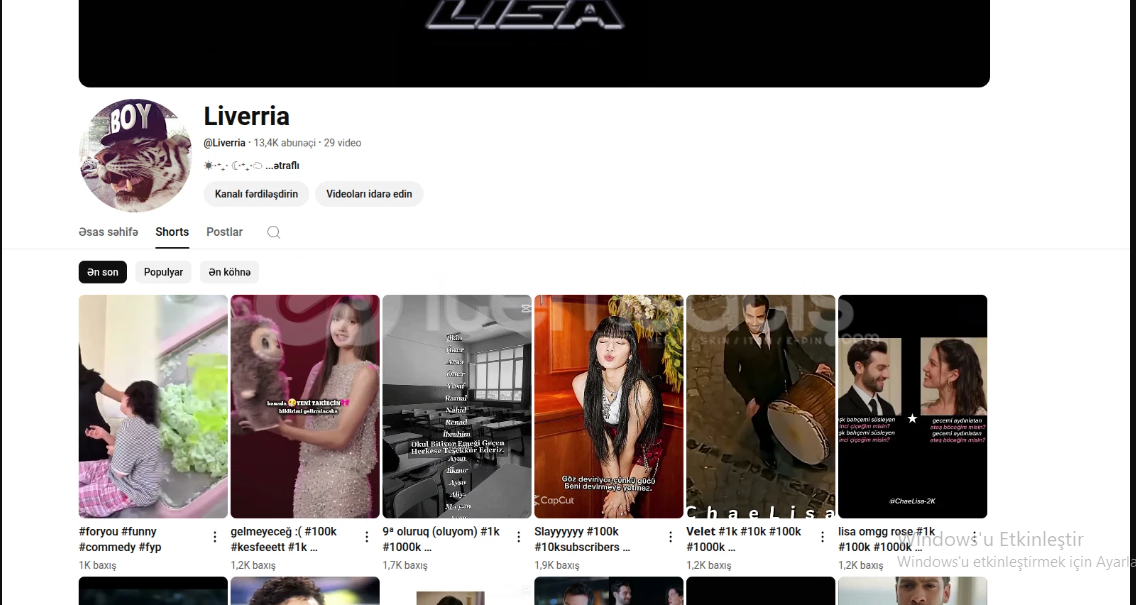Open options menu for 'Slayyyyyy #100k' short
1136x605 pixels.
click(x=670, y=537)
